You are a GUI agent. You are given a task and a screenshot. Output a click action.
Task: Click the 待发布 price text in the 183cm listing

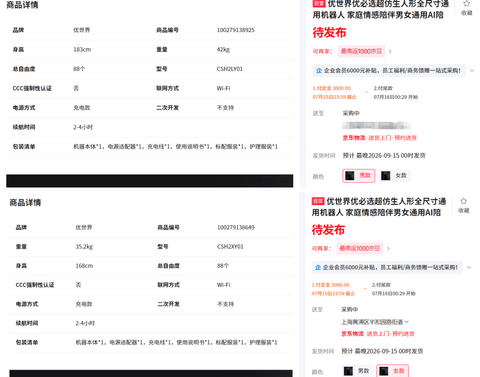coord(329,33)
